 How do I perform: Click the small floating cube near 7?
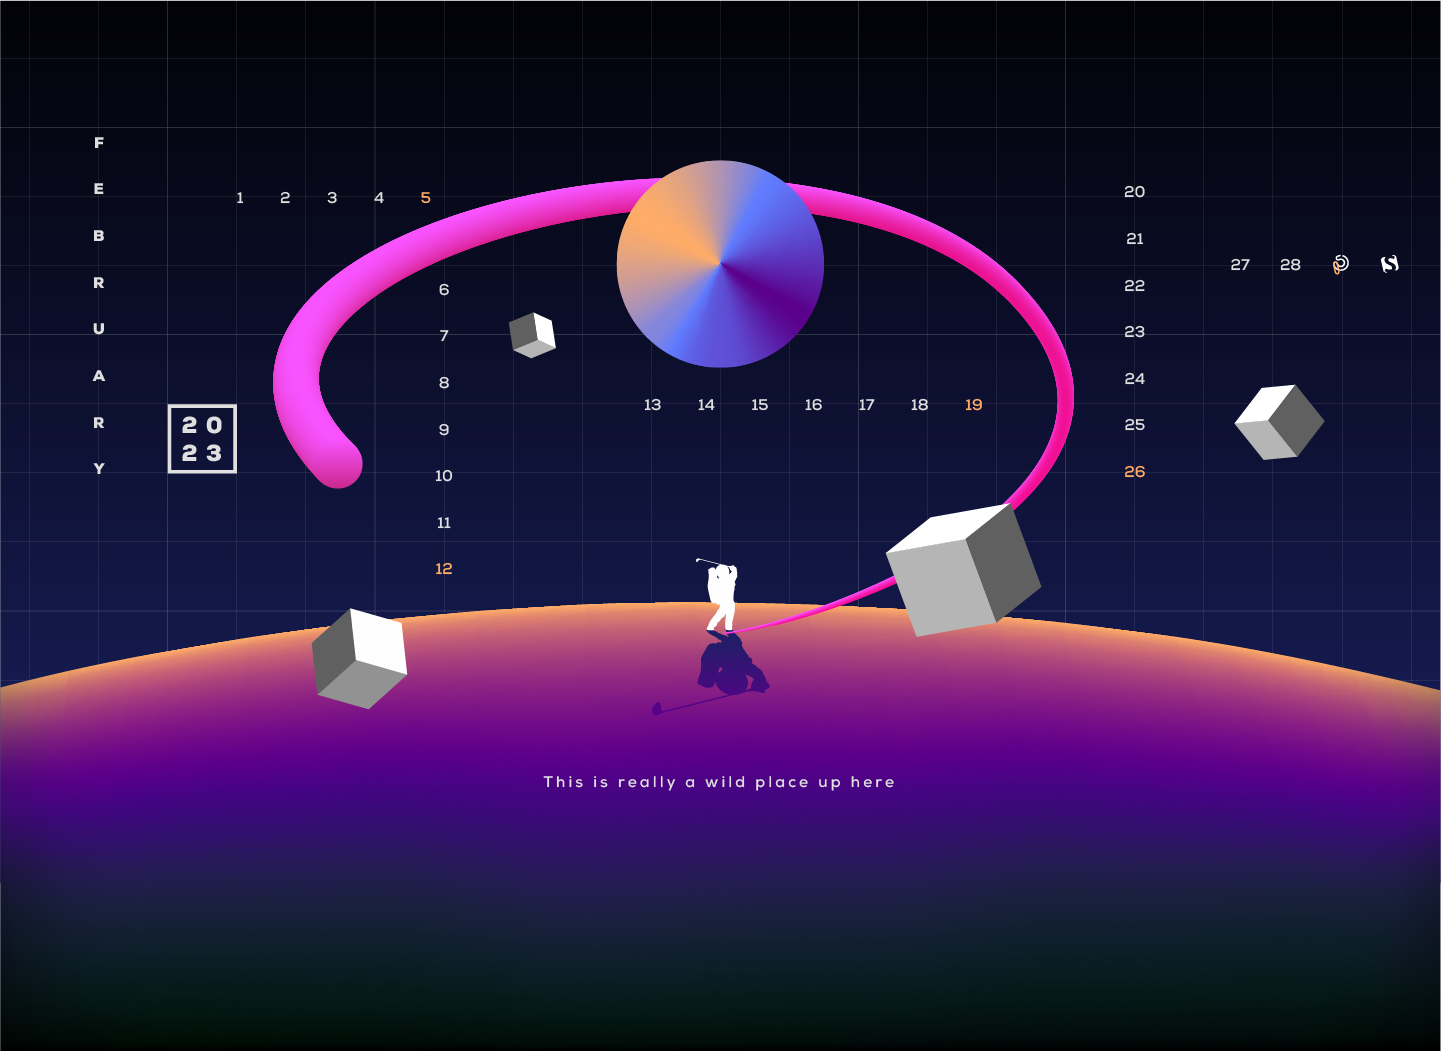coord(532,334)
